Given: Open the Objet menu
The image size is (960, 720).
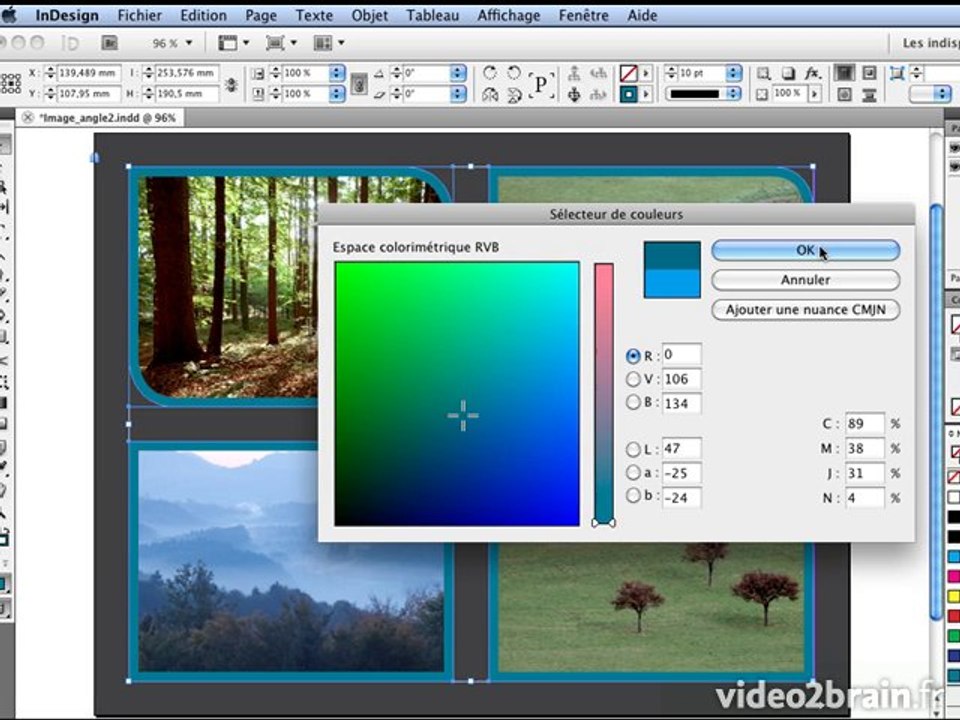Looking at the screenshot, I should 370,15.
